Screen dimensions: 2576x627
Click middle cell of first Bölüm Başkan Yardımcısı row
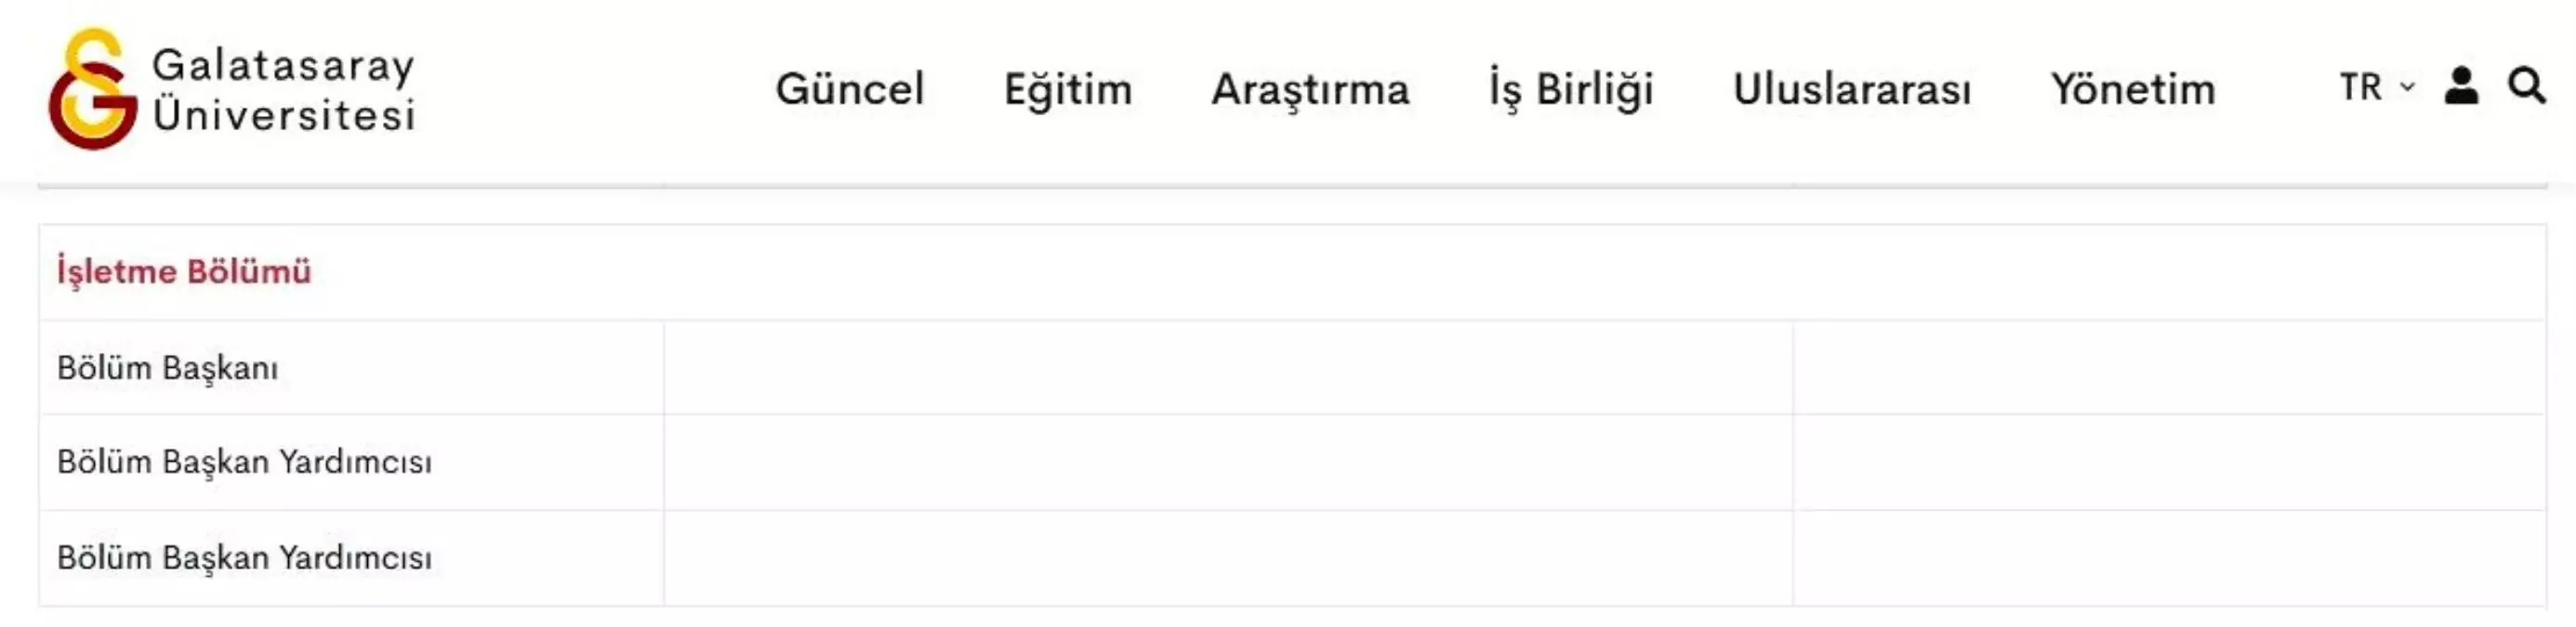click(1228, 462)
